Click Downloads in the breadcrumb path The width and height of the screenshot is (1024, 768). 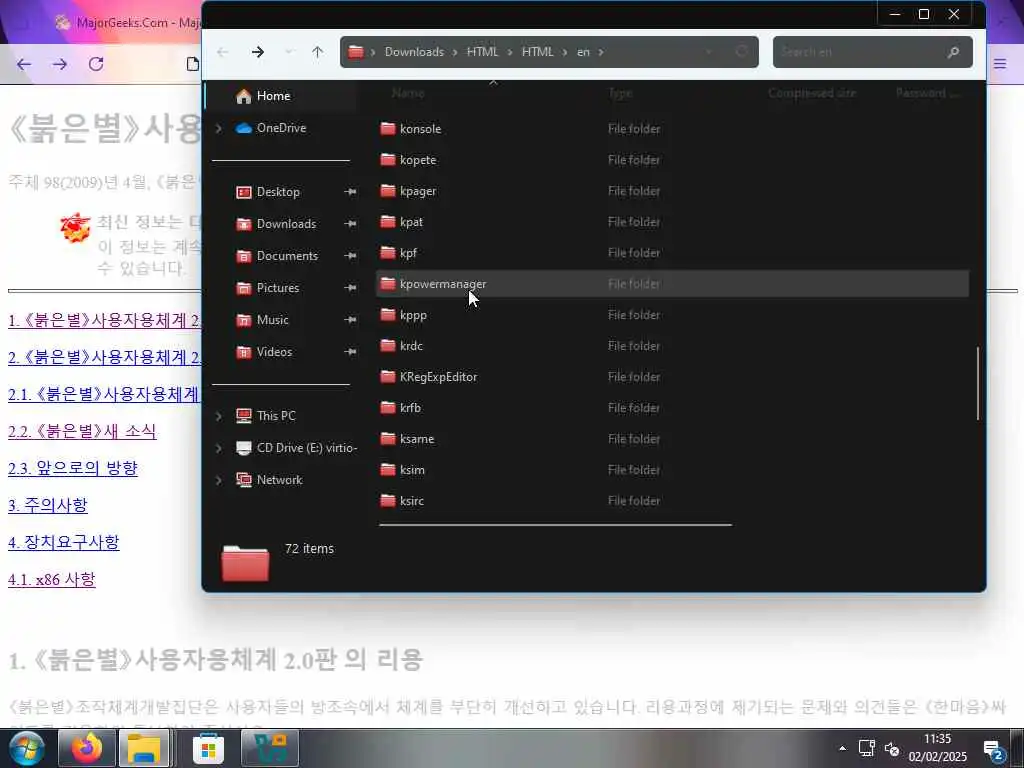pyautogui.click(x=414, y=52)
